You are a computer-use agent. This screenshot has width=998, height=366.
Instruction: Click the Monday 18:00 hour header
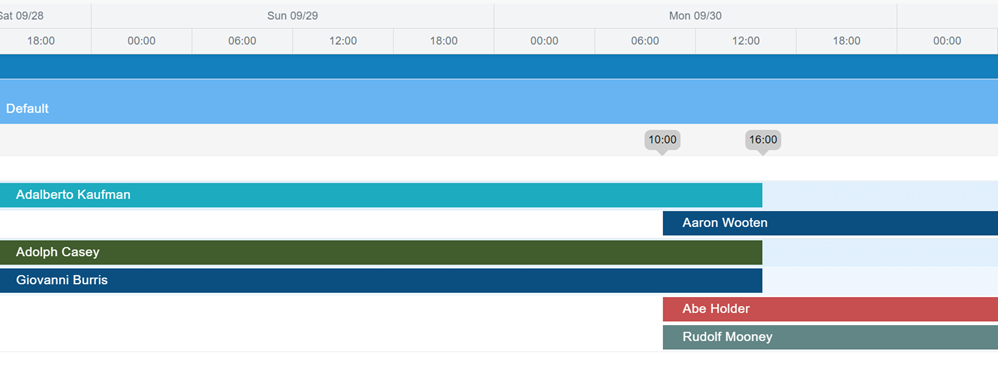[847, 41]
